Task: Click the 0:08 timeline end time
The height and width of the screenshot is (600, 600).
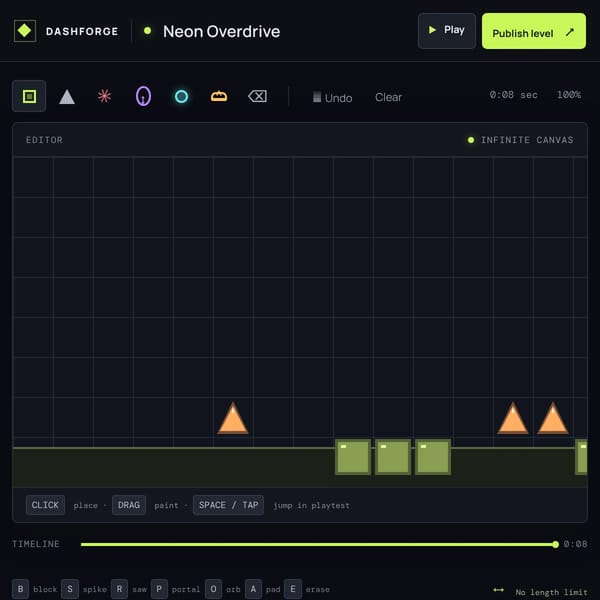Action: pyautogui.click(x=576, y=544)
